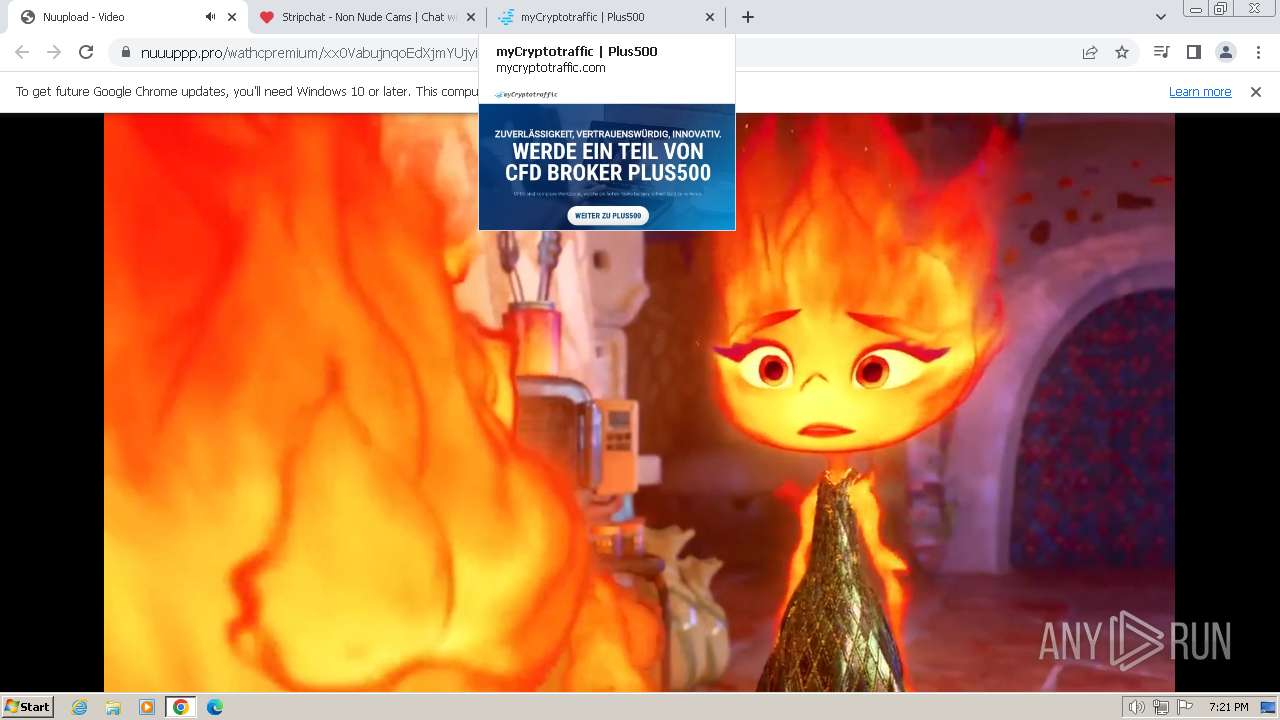Toggle the Chrome side panel
Screen dimensions: 1280x720
coord(1193,52)
